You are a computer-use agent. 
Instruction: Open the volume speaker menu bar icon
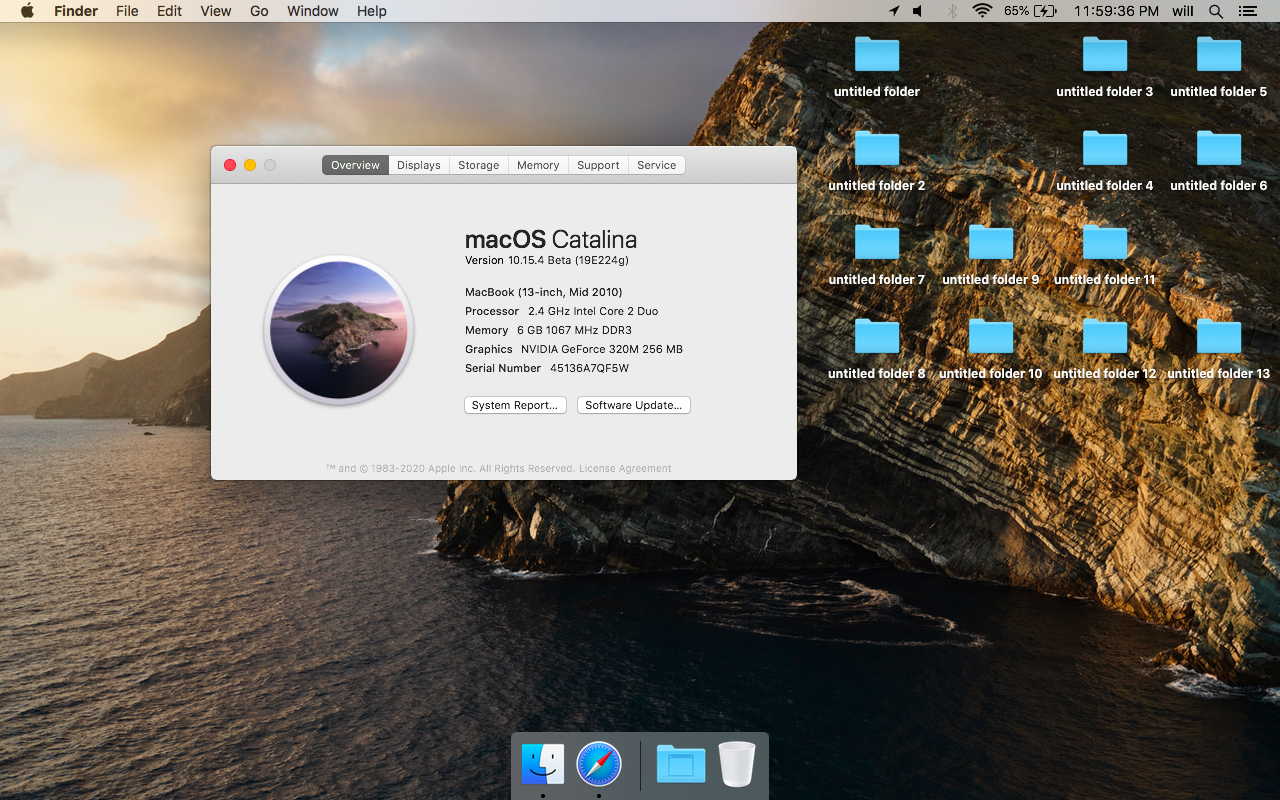click(x=918, y=11)
